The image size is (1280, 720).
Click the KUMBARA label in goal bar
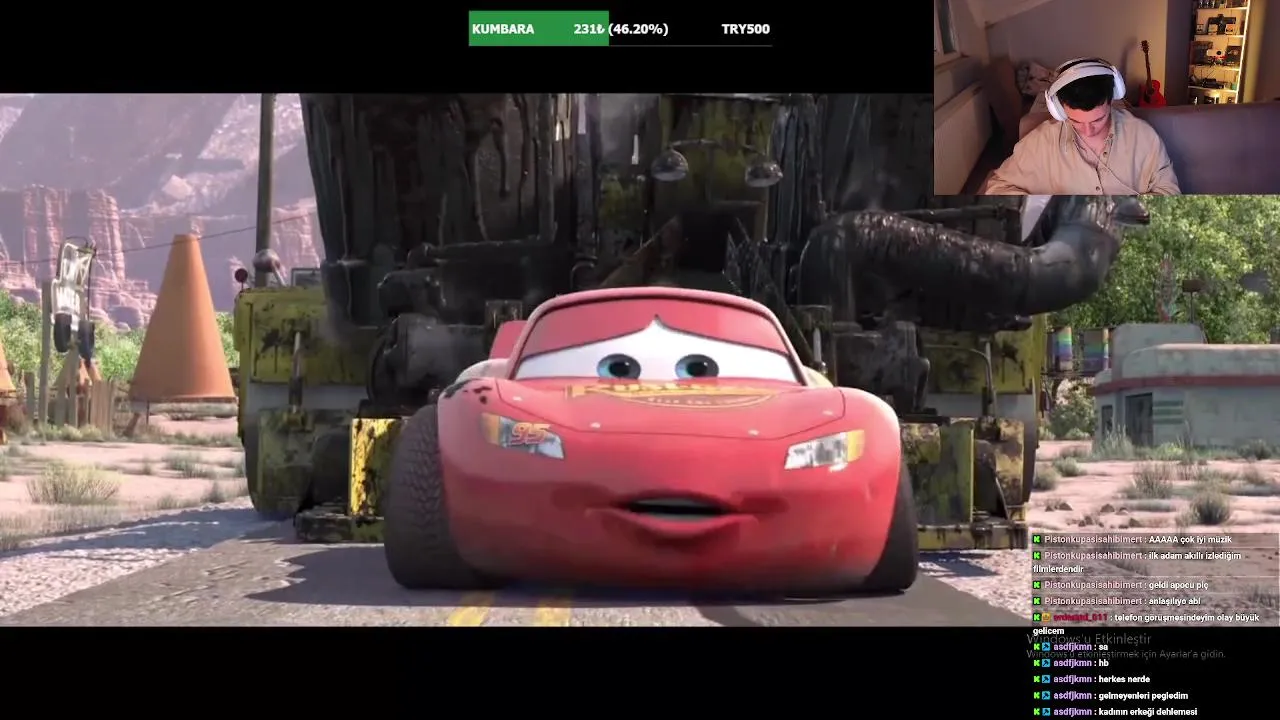tap(503, 29)
